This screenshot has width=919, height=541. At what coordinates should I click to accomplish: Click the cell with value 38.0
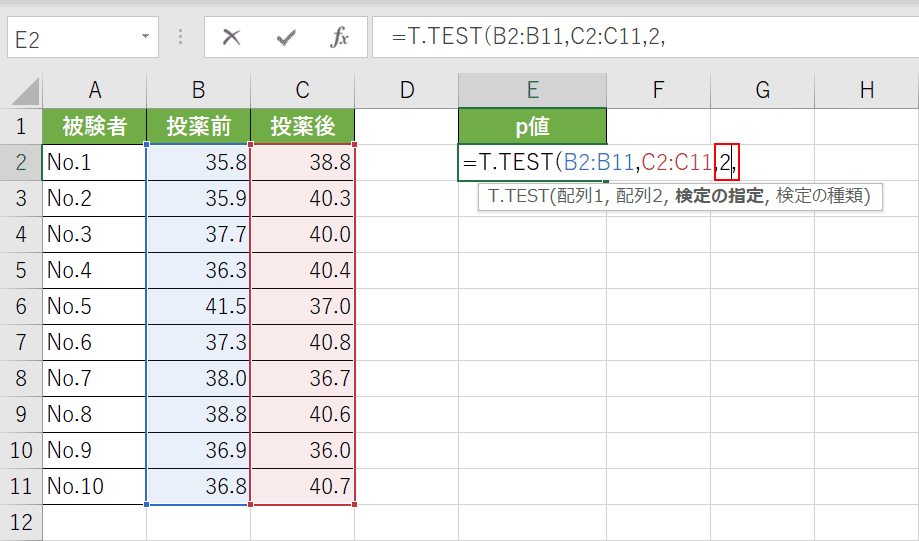(199, 378)
